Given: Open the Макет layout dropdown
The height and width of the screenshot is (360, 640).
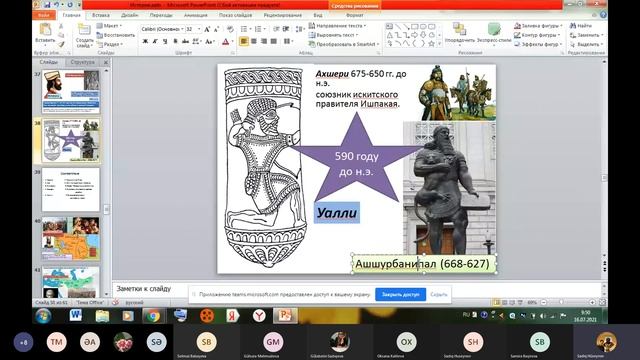Looking at the screenshot, I should pyautogui.click(x=109, y=26).
